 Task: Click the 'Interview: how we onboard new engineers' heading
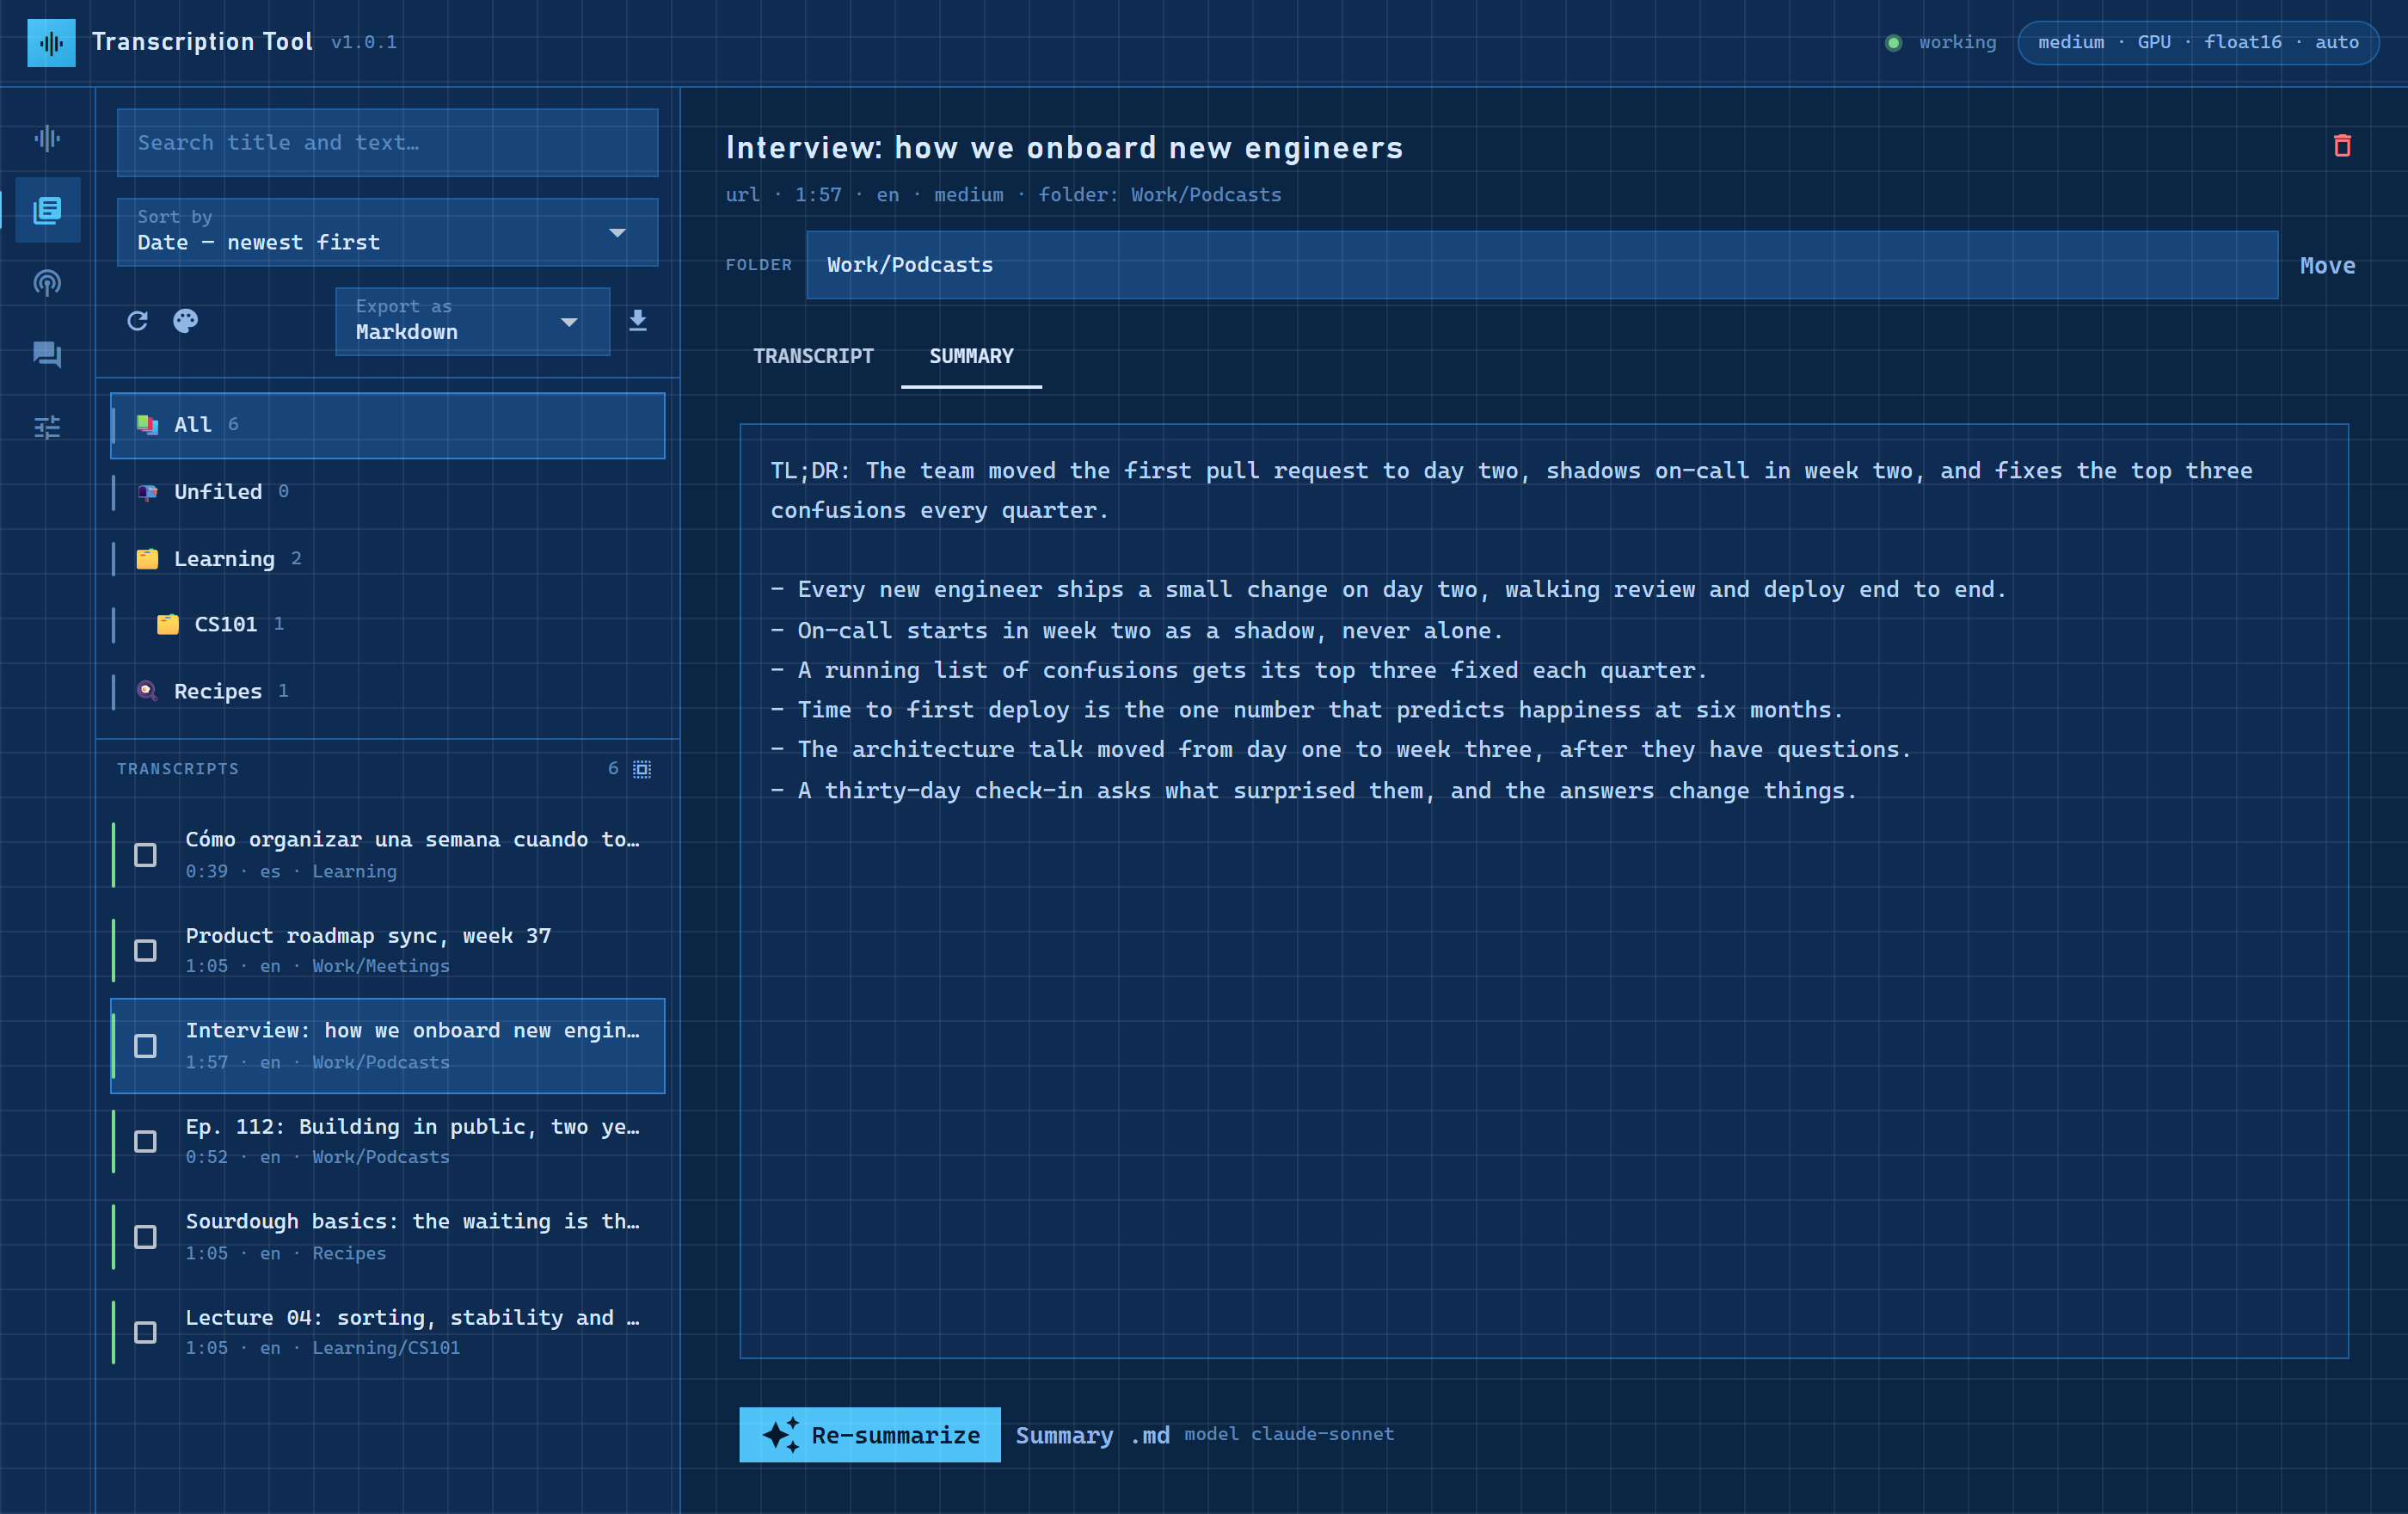[x=1064, y=148]
